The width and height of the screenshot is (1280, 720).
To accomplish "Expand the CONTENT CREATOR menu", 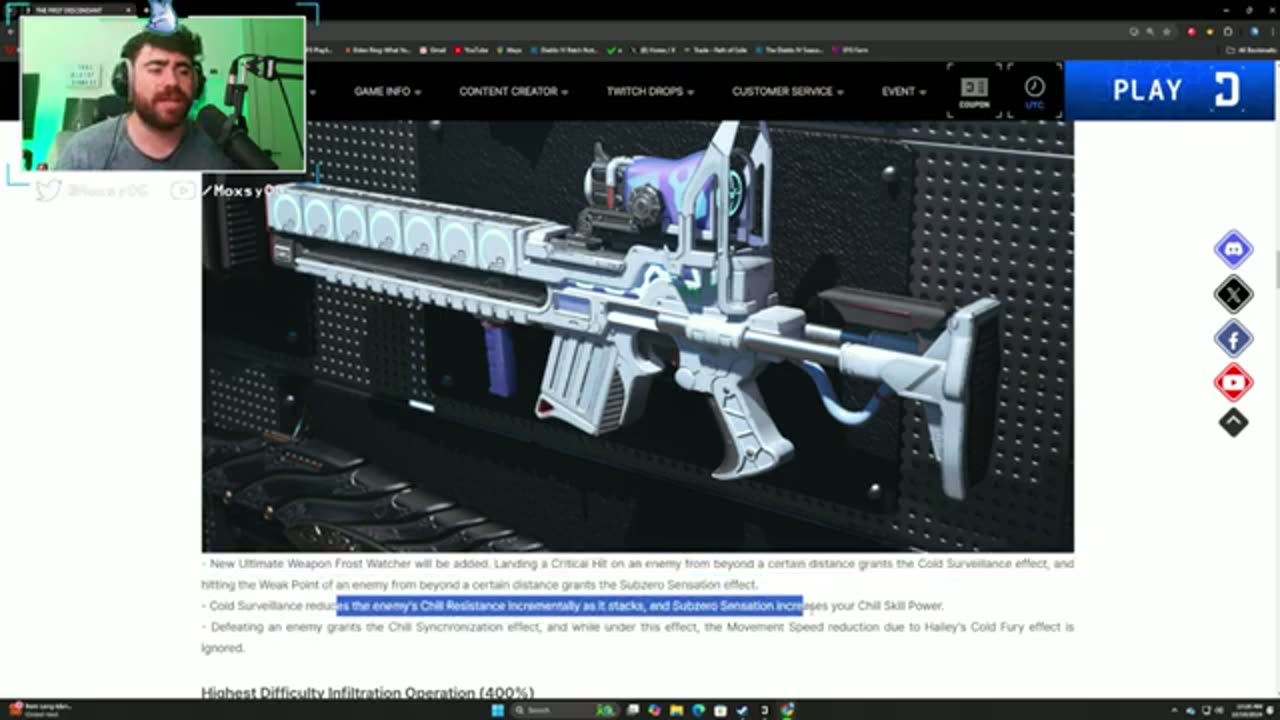I will [513, 91].
